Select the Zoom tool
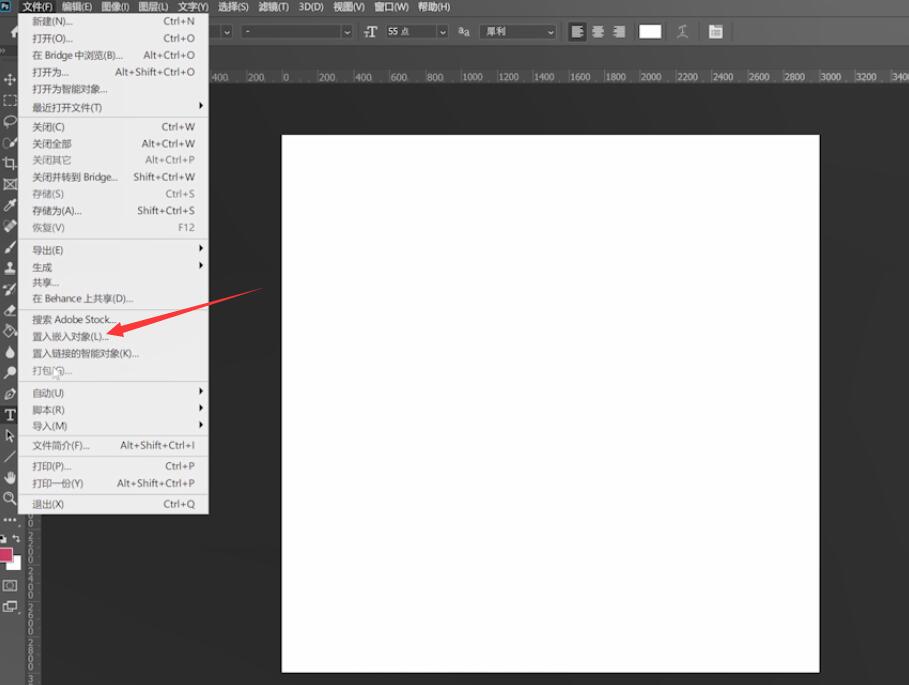Screen dimensions: 909x685 10,498
